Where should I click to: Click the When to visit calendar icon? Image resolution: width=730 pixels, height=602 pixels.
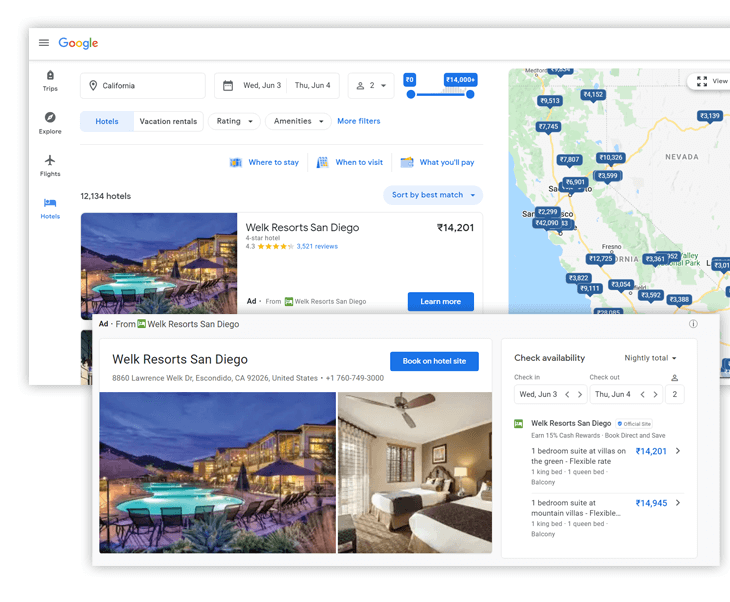(322, 162)
